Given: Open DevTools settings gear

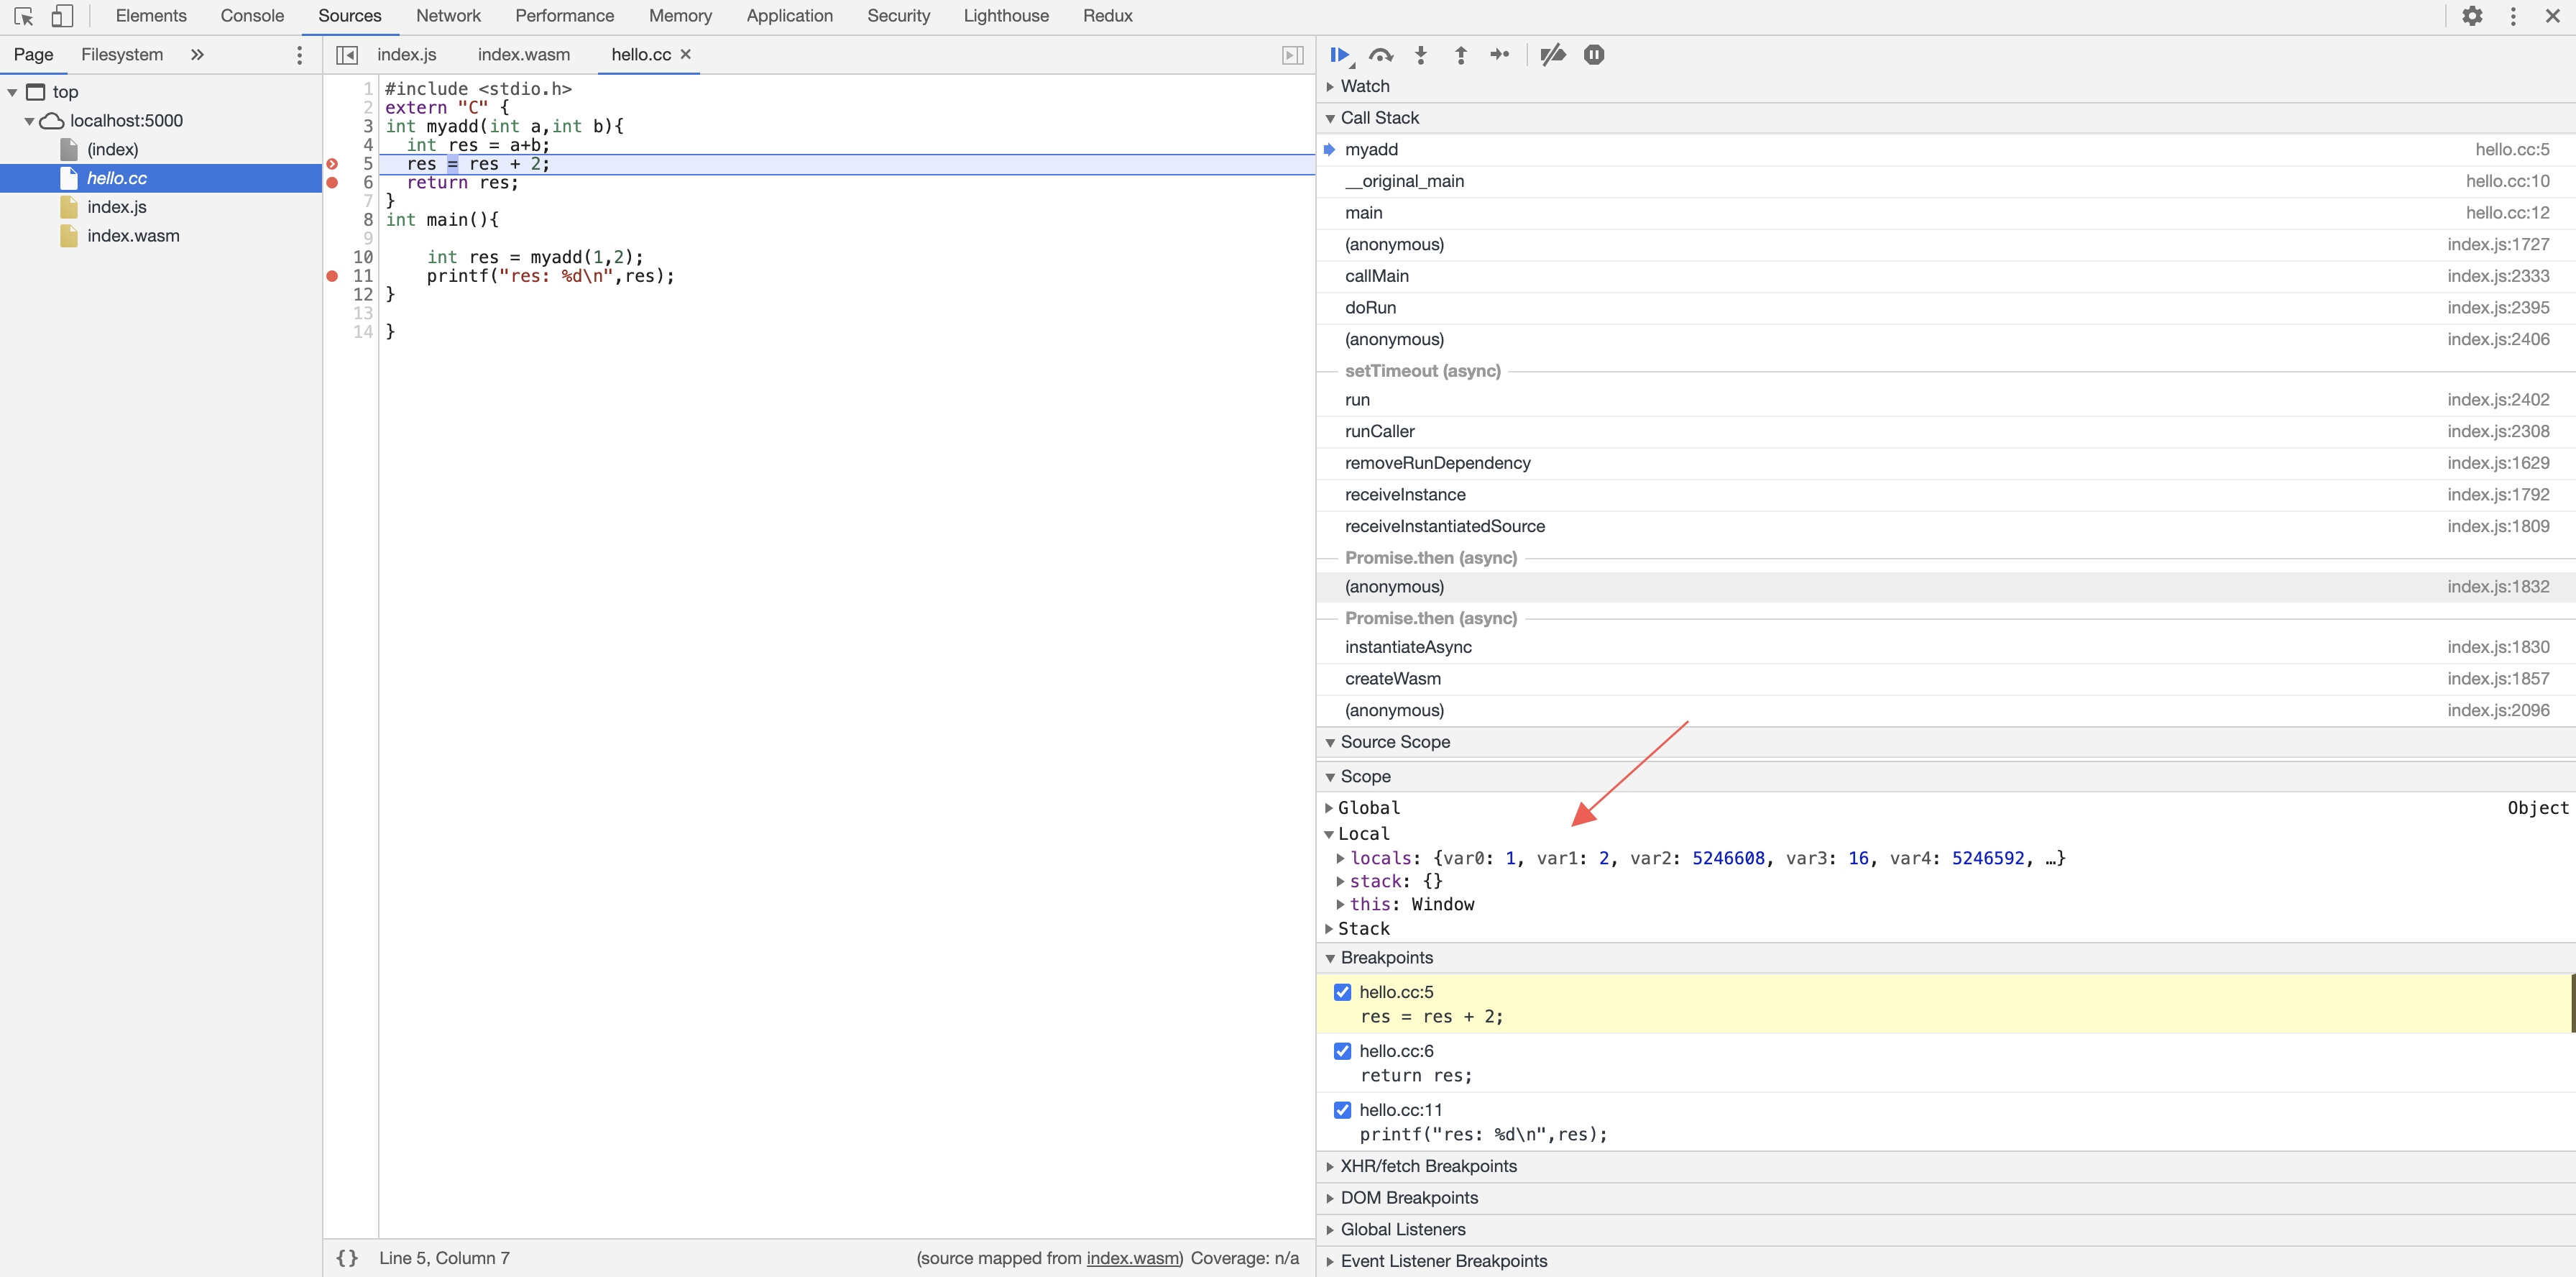Looking at the screenshot, I should click(2472, 16).
